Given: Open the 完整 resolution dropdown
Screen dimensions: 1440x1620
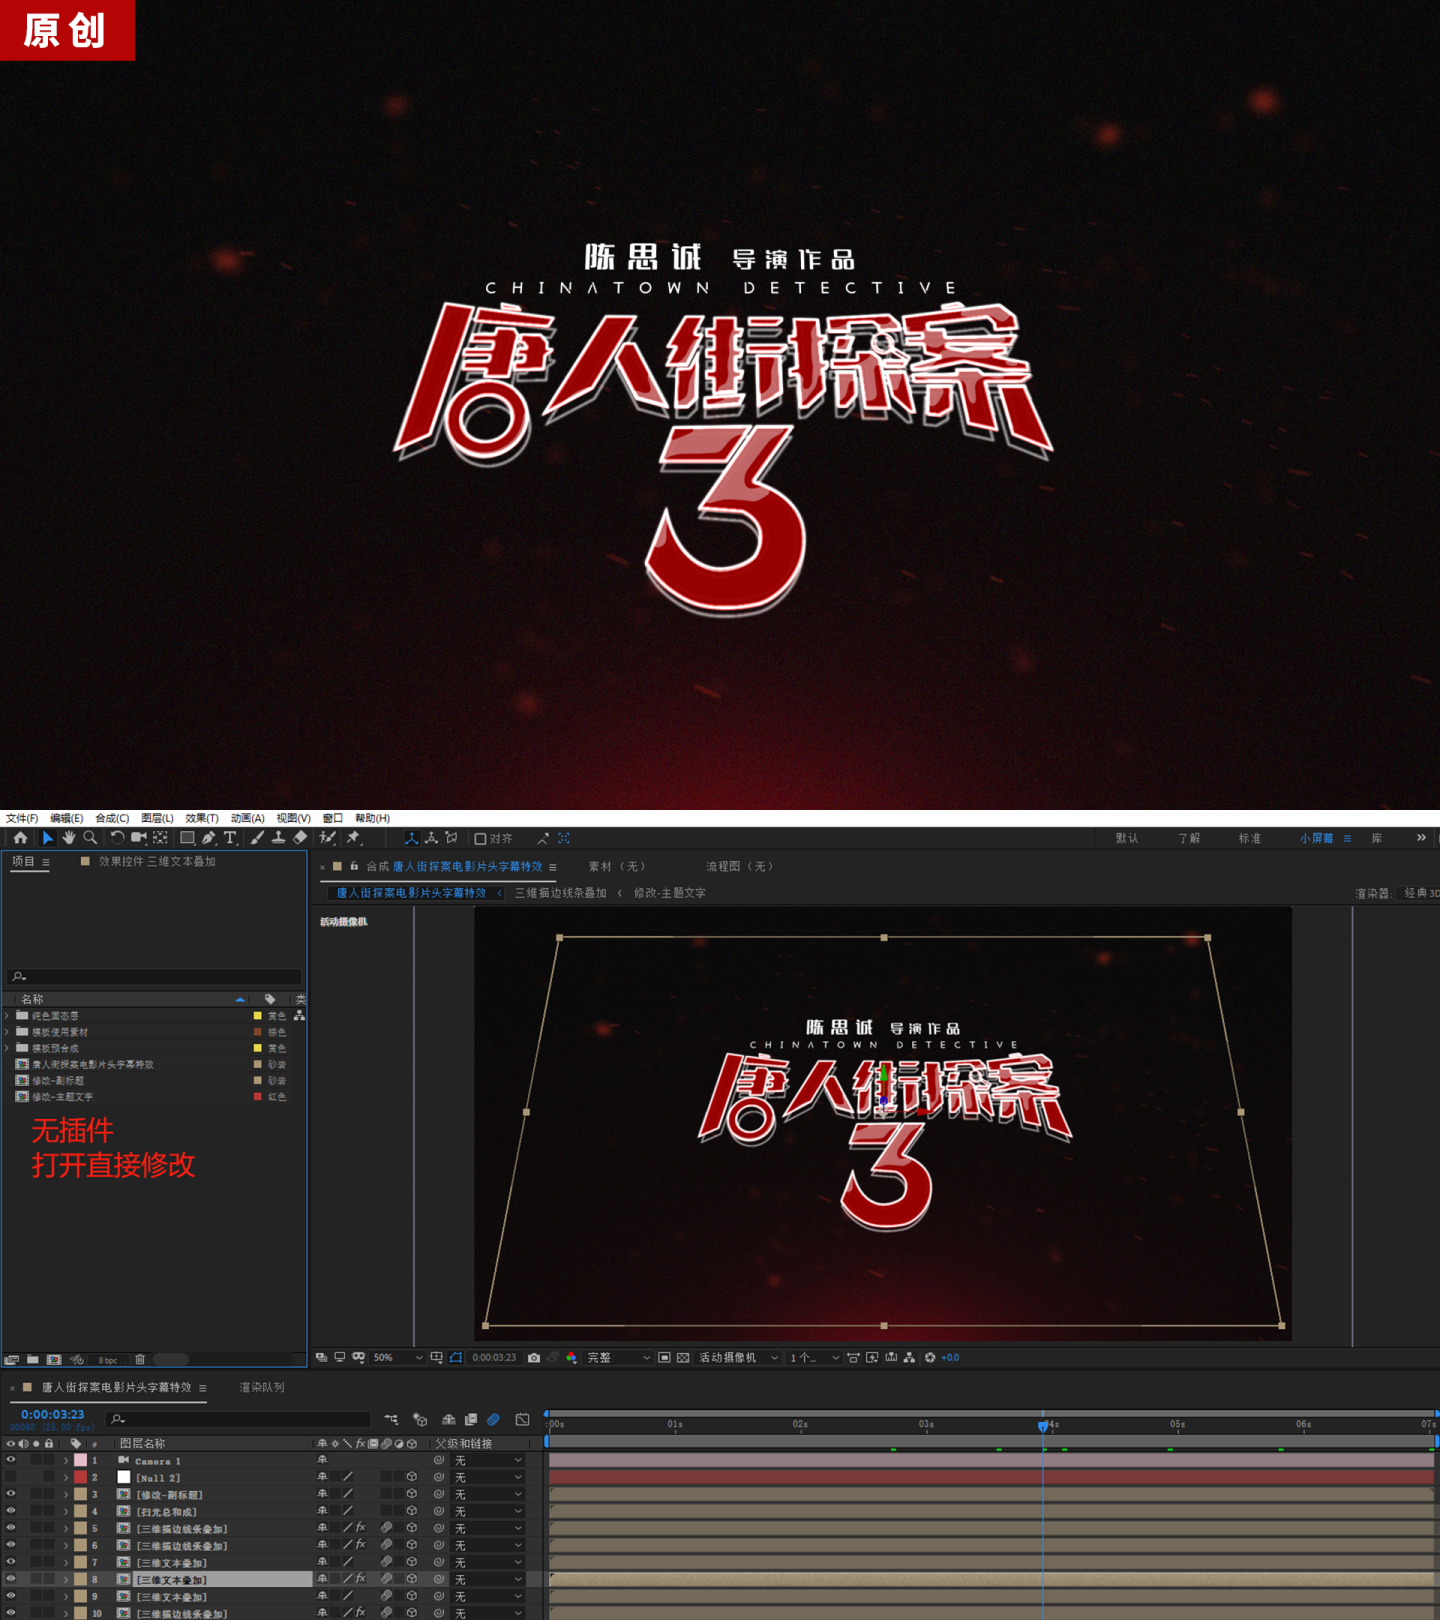Looking at the screenshot, I should pos(619,1358).
